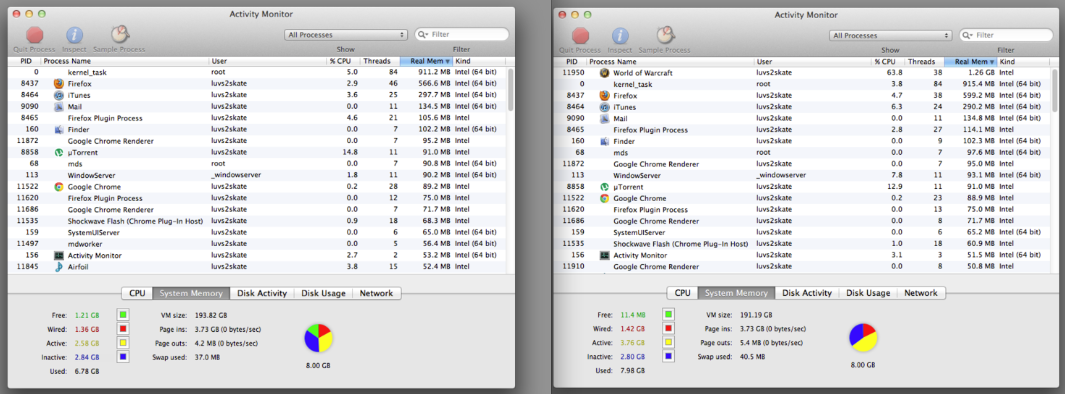Viewport: 1065px width, 394px height.
Task: Sort by Threads column in left window
Action: pos(380,61)
